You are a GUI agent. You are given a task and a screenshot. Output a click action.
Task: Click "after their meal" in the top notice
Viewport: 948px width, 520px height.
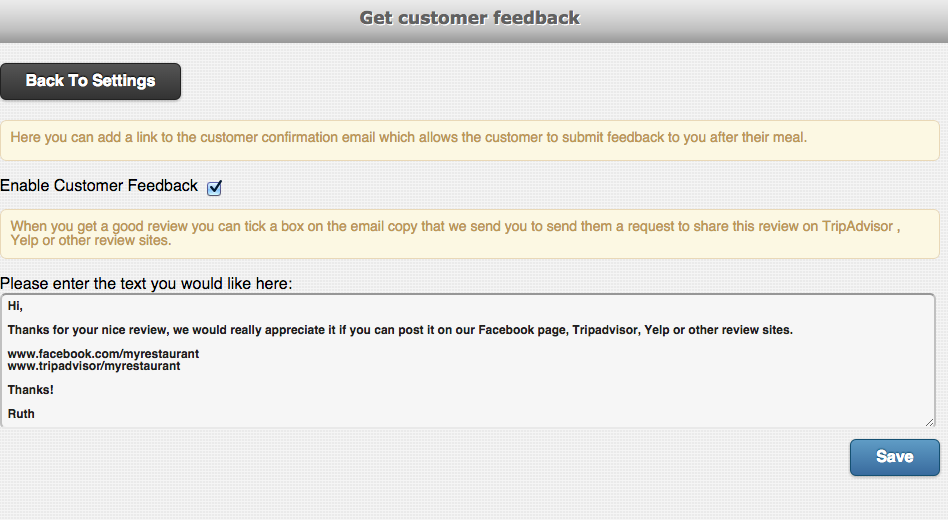click(x=758, y=137)
